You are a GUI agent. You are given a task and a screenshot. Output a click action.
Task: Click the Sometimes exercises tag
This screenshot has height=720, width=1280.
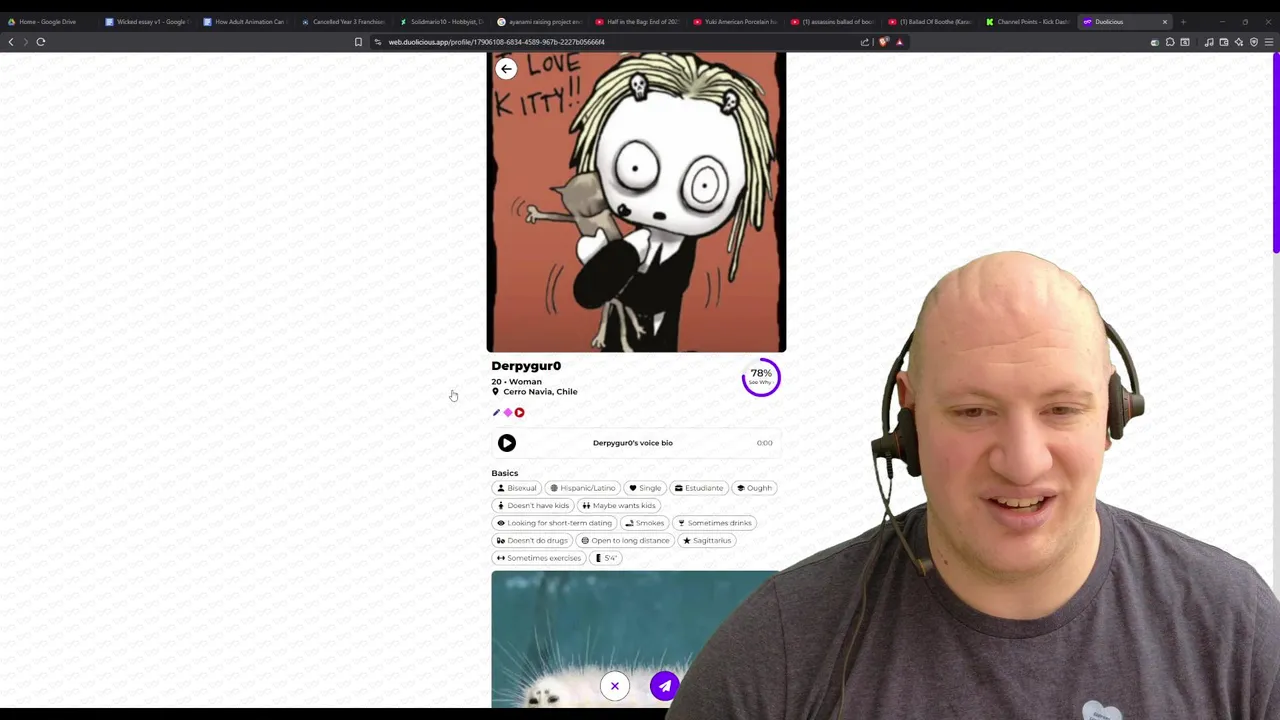point(538,558)
